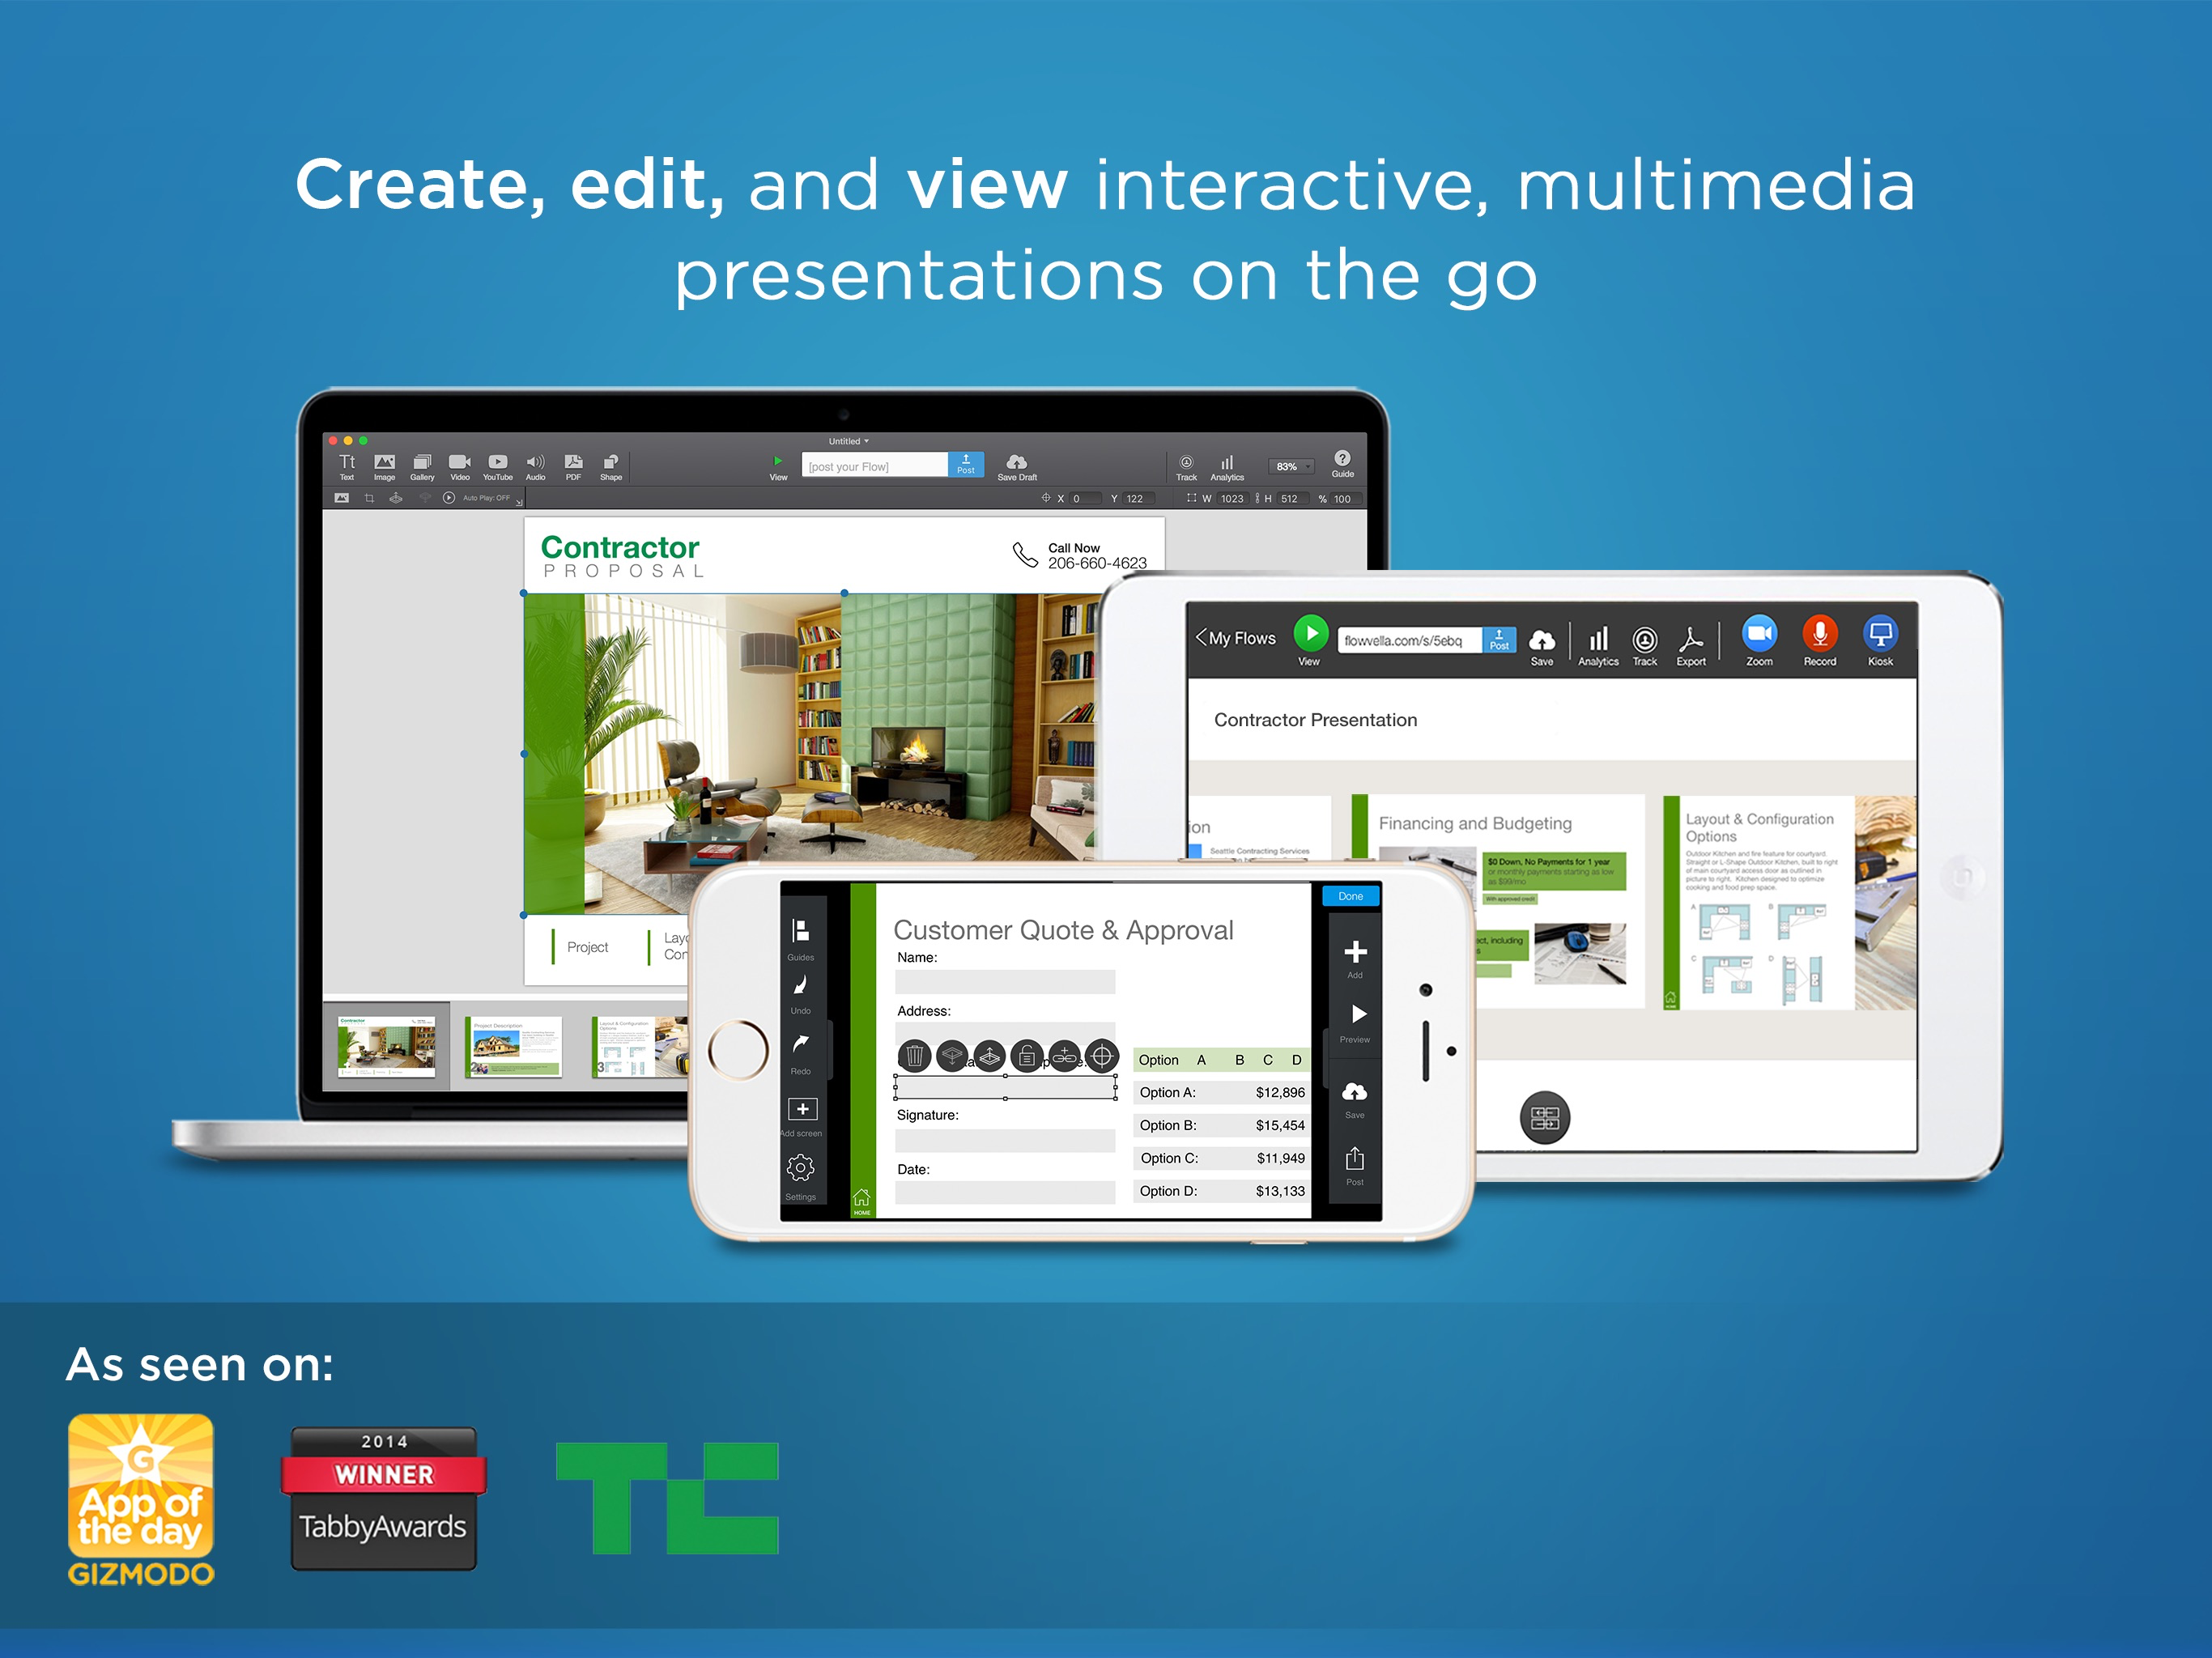Toggle the unlock icon above selected field
Image resolution: width=2212 pixels, height=1658 pixels.
(1027, 1056)
